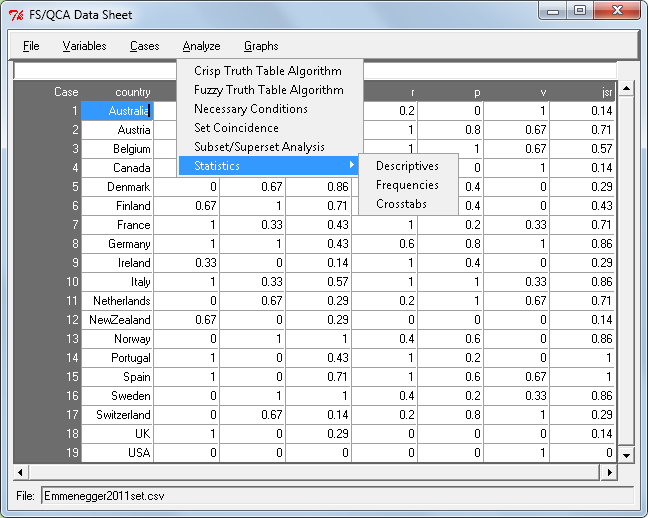Choose Set Coincidence menu entry
This screenshot has height=518, width=648.
[x=236, y=128]
